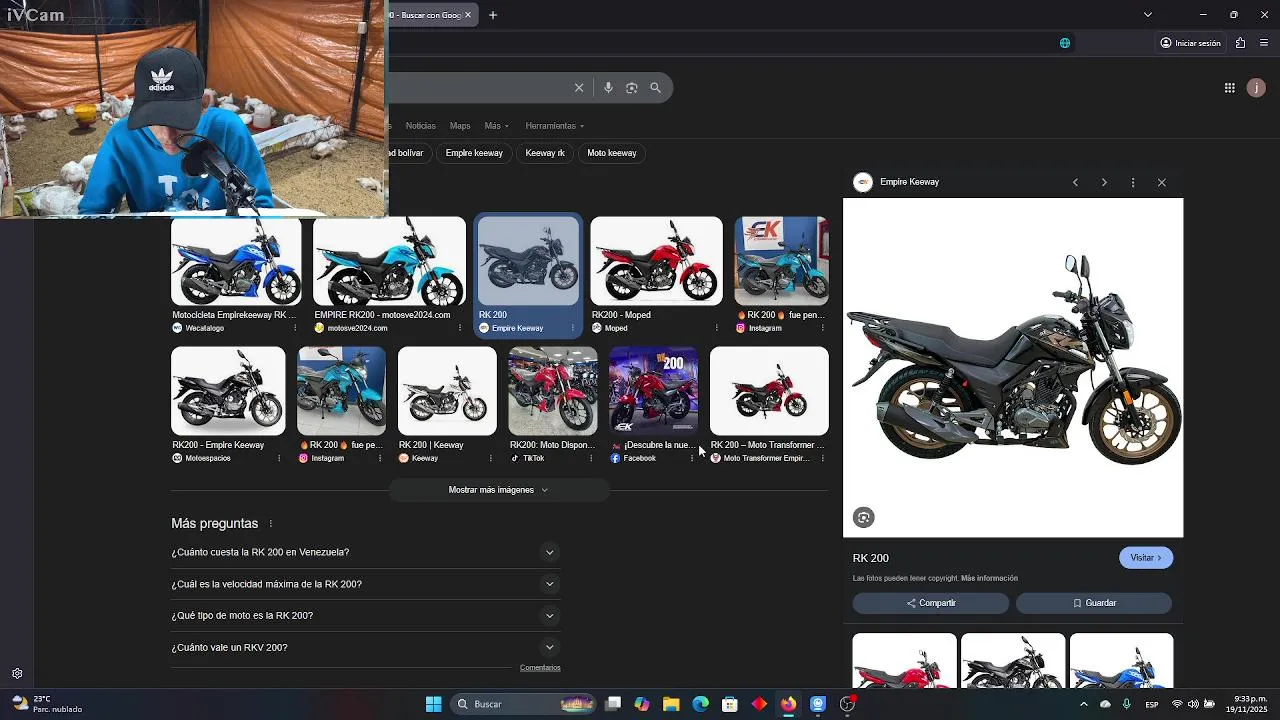This screenshot has height=720, width=1280.
Task: Switch to Maps search tab
Action: coord(460,126)
